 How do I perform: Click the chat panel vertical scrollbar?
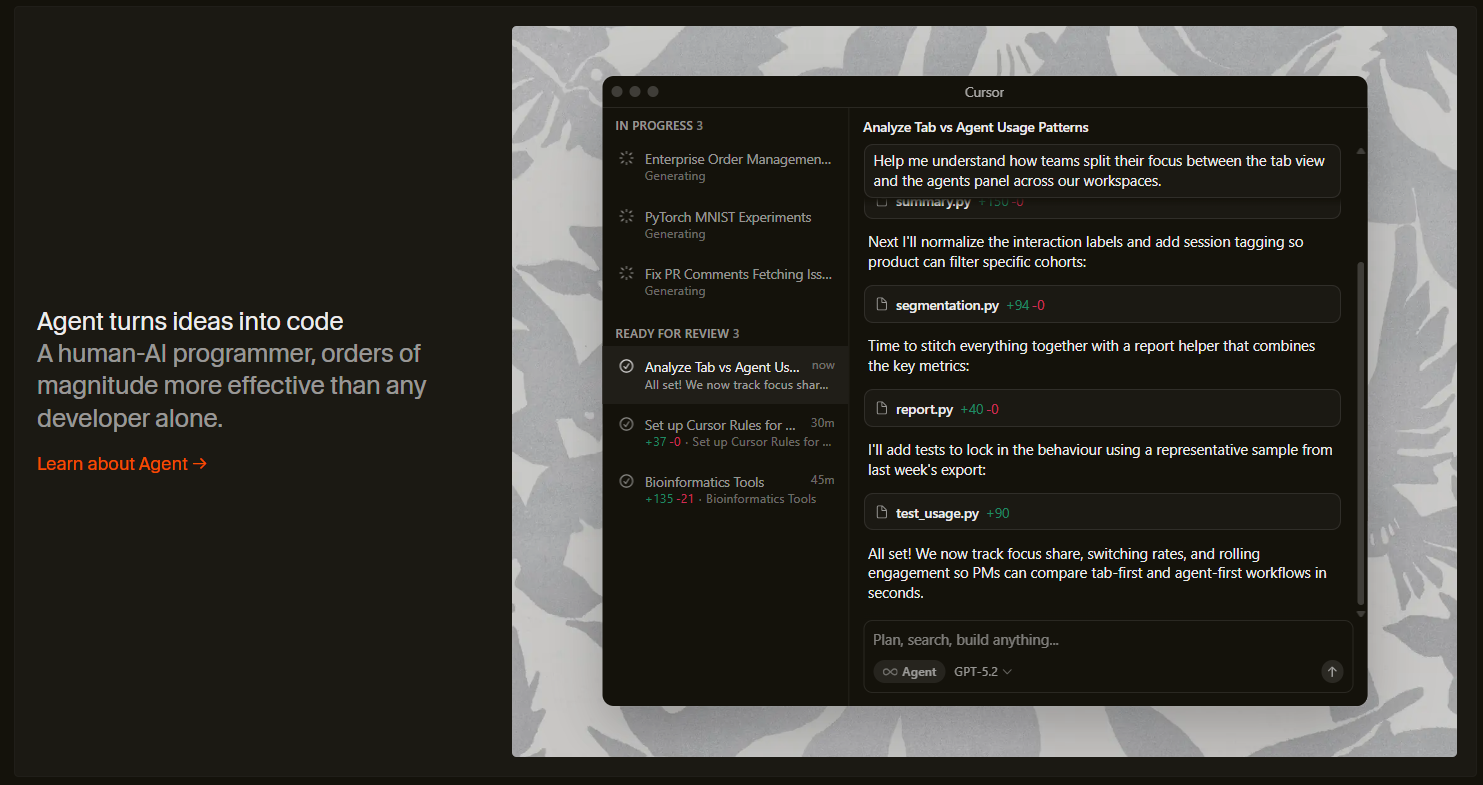(x=1360, y=430)
